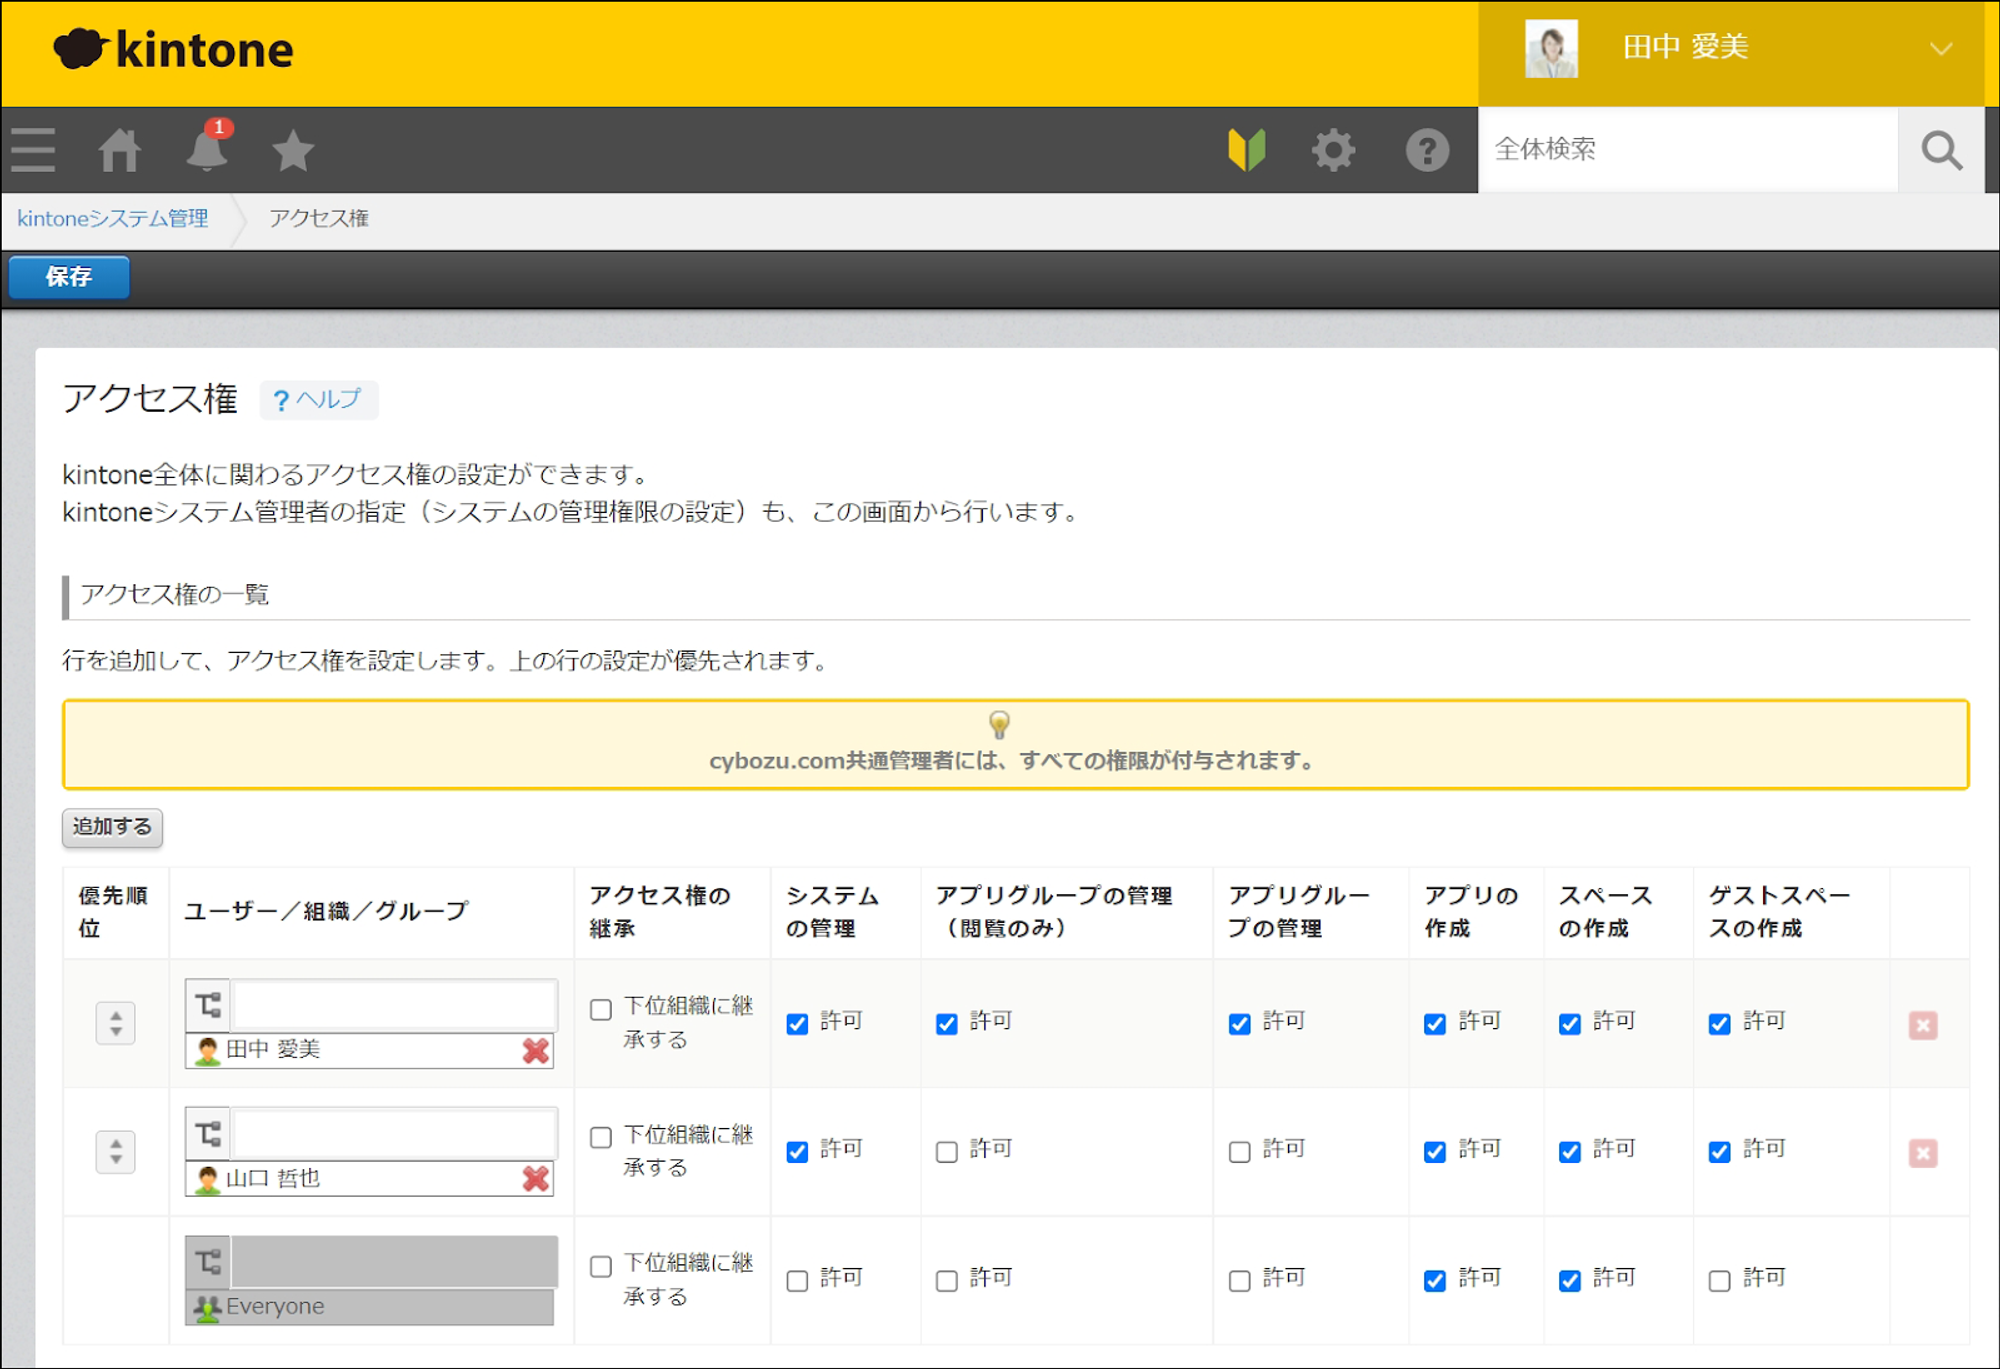Open the settings gear icon
This screenshot has width=2000, height=1369.
(1333, 150)
